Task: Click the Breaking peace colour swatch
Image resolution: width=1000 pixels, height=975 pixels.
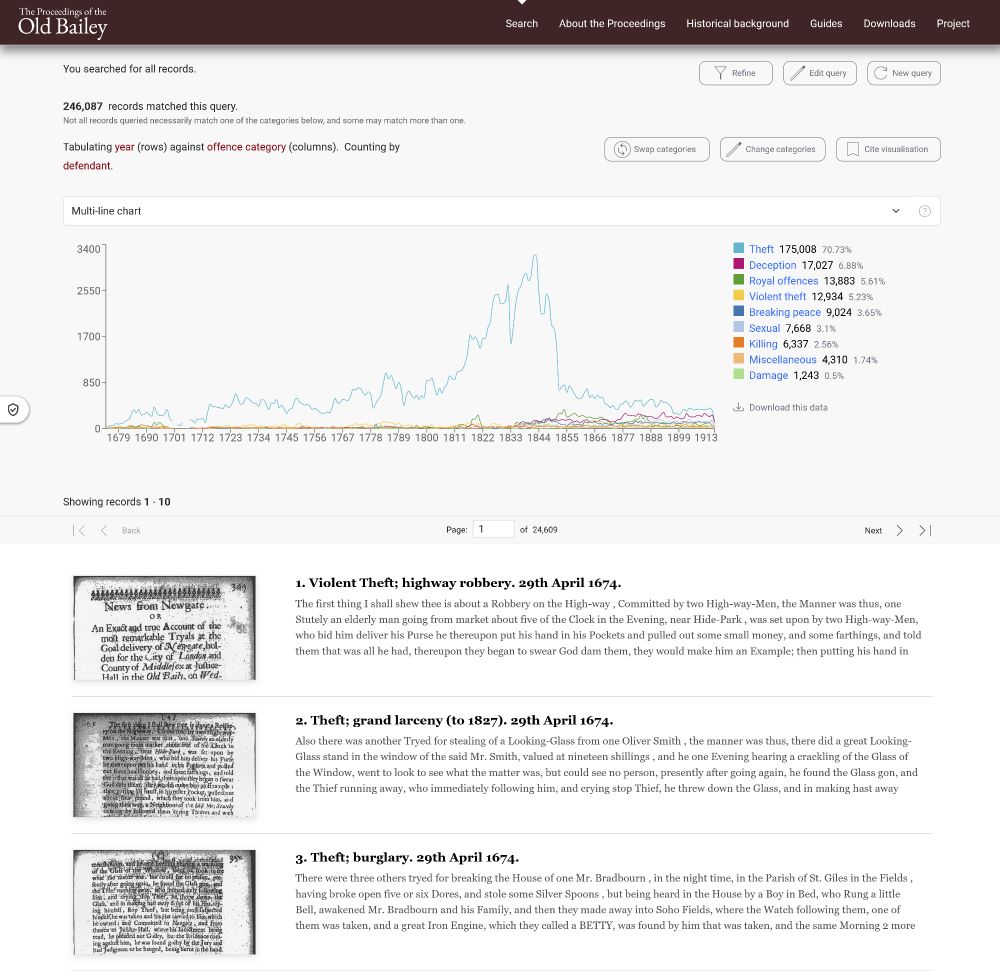Action: coord(739,311)
